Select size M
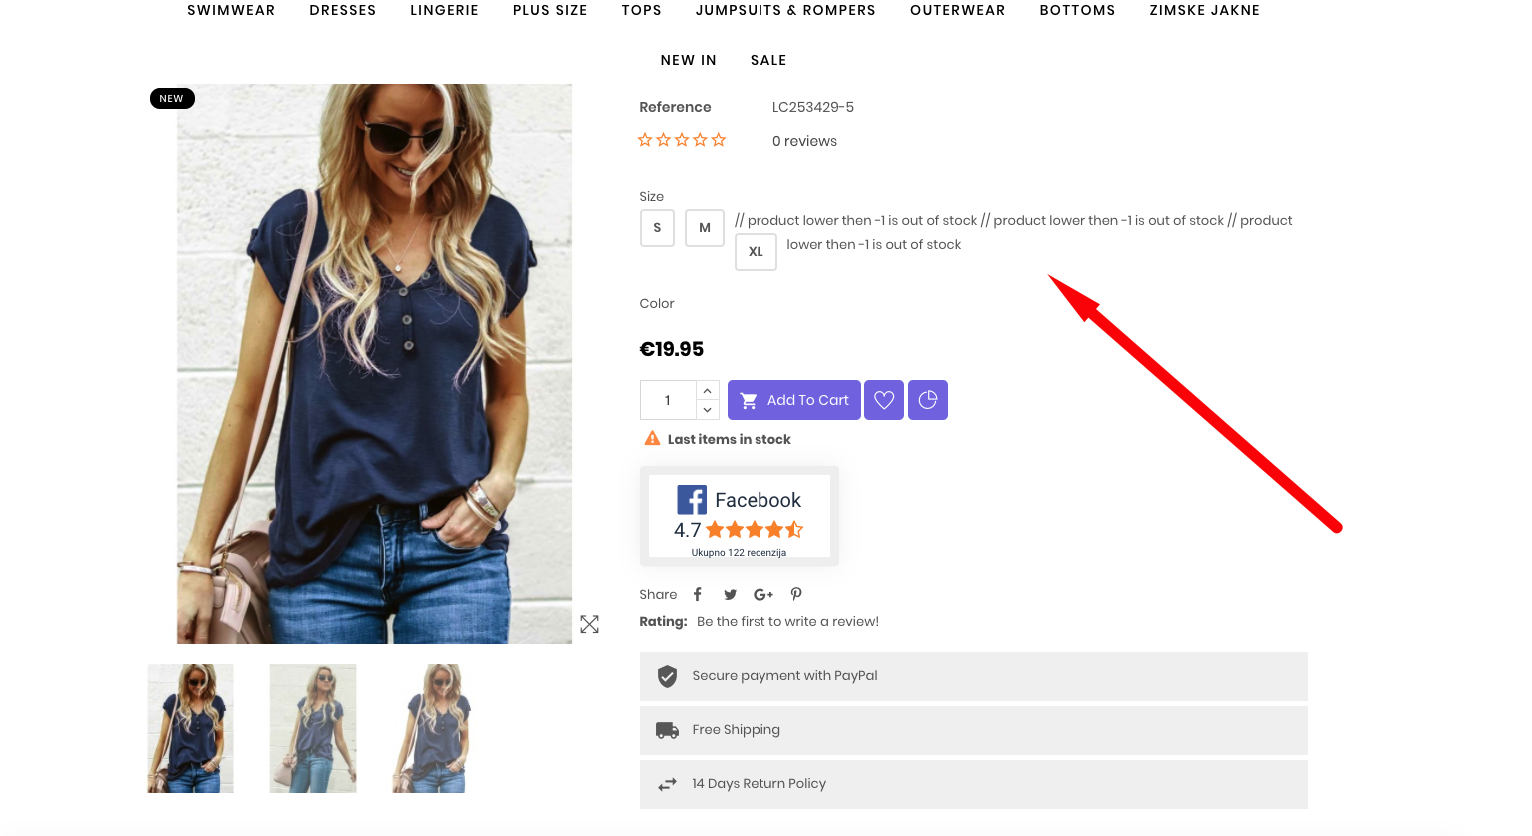1532x836 pixels. (x=705, y=228)
